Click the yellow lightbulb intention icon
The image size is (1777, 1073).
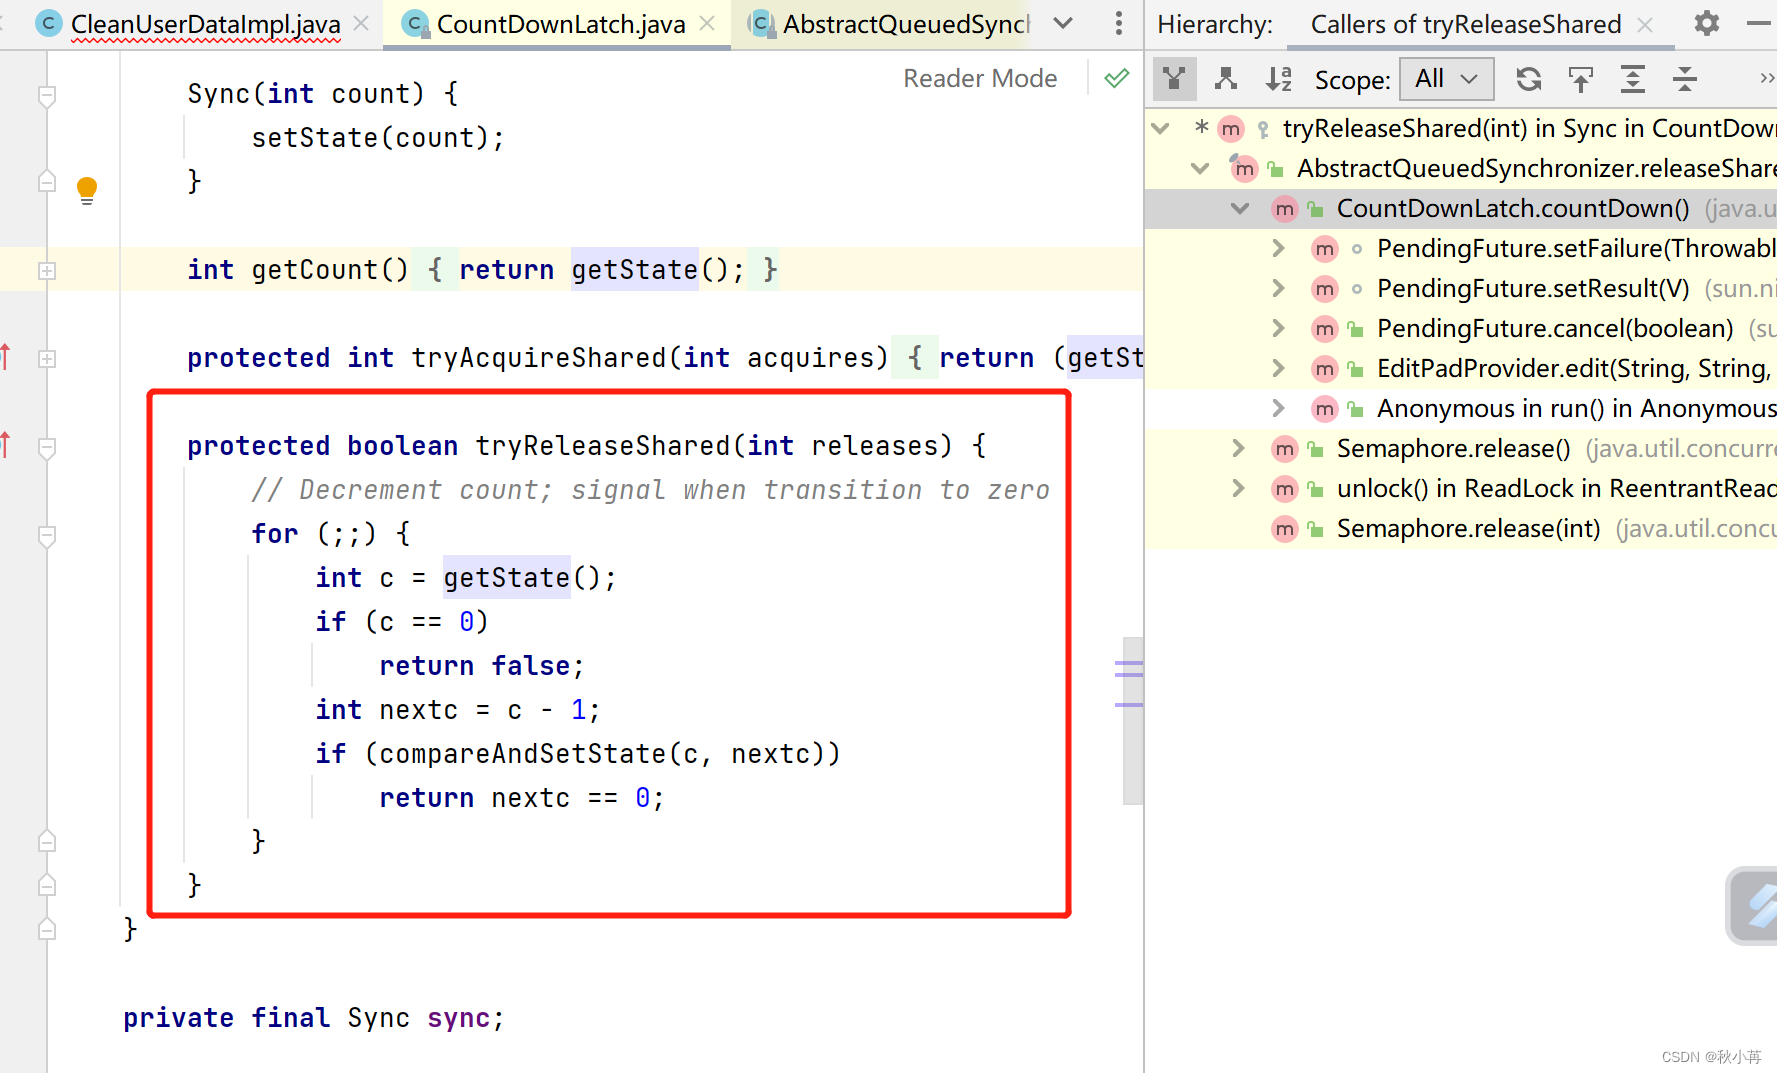click(x=87, y=190)
